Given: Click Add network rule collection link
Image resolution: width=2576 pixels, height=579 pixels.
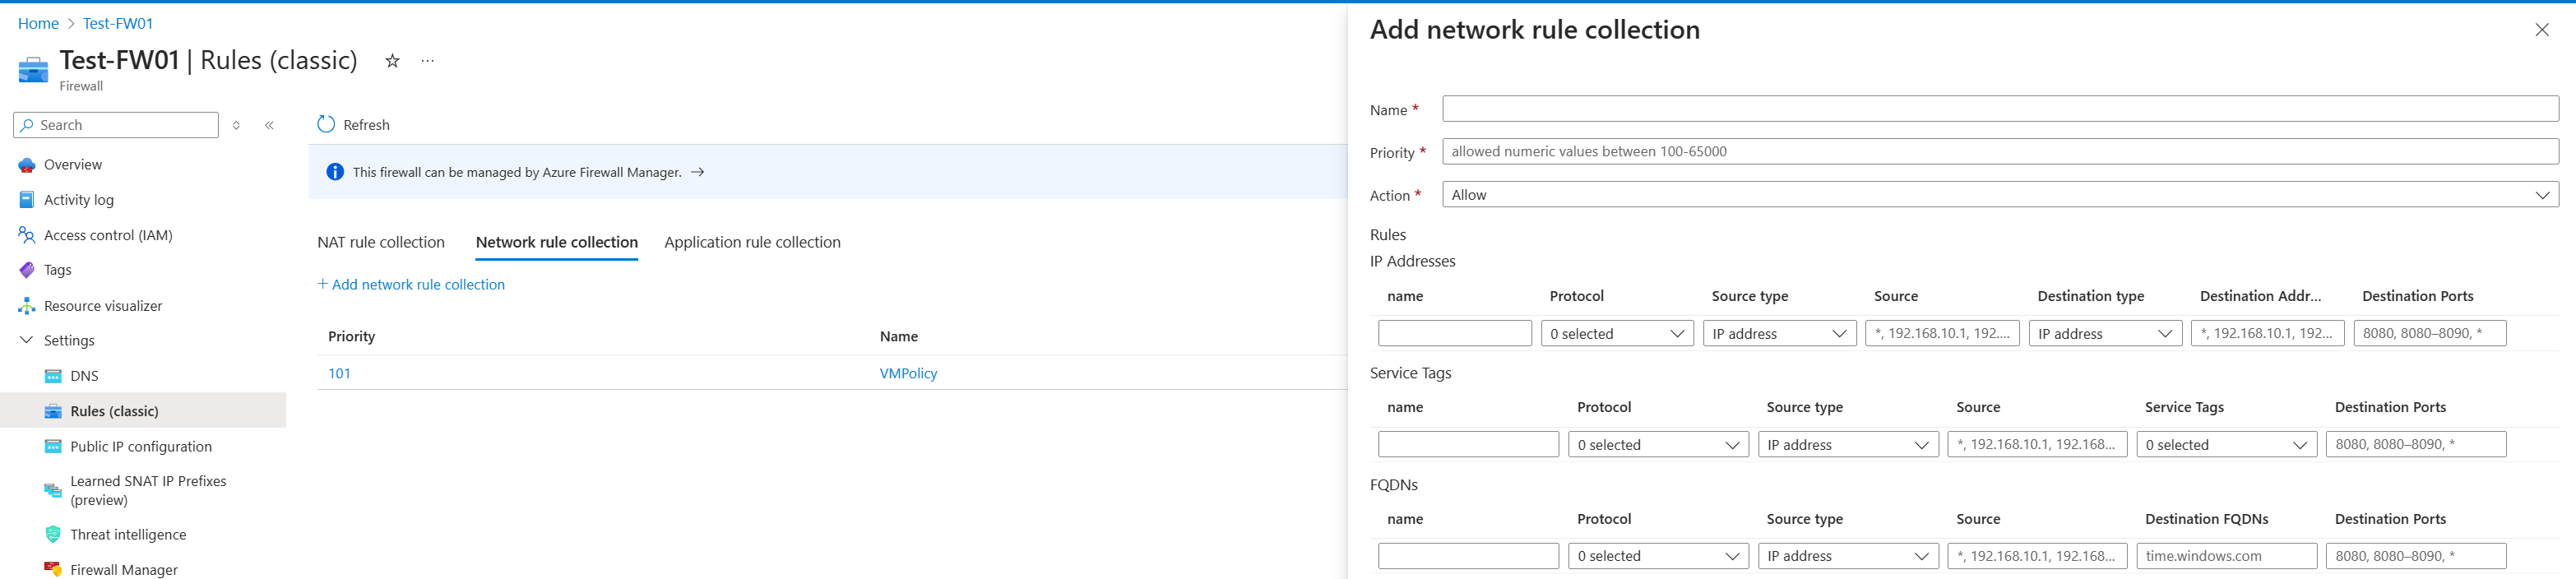Looking at the screenshot, I should point(411,285).
